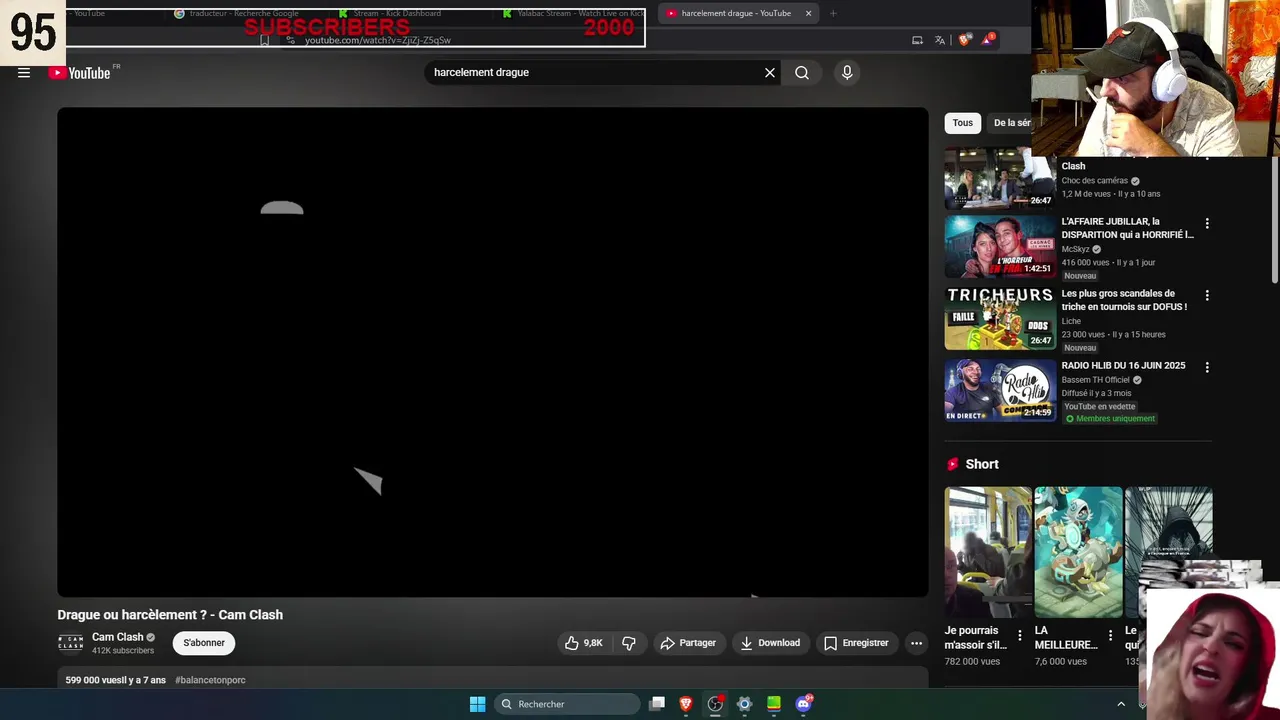Image resolution: width=1280 pixels, height=720 pixels.
Task: Open the Brave Shields lion icon
Action: click(x=964, y=40)
